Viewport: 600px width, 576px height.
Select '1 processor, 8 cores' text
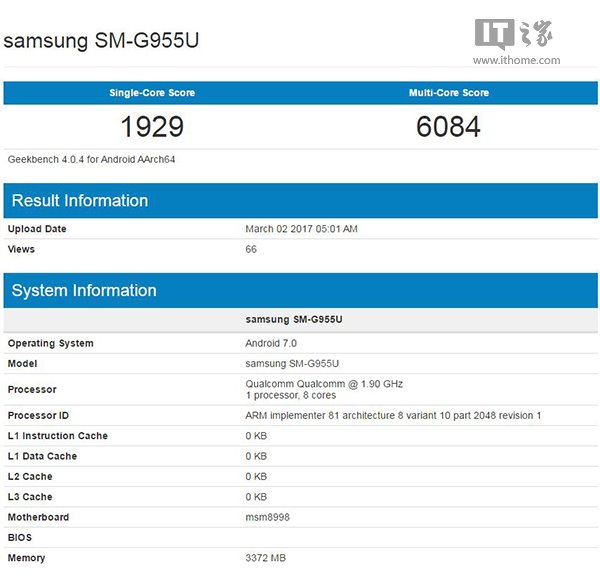click(291, 395)
